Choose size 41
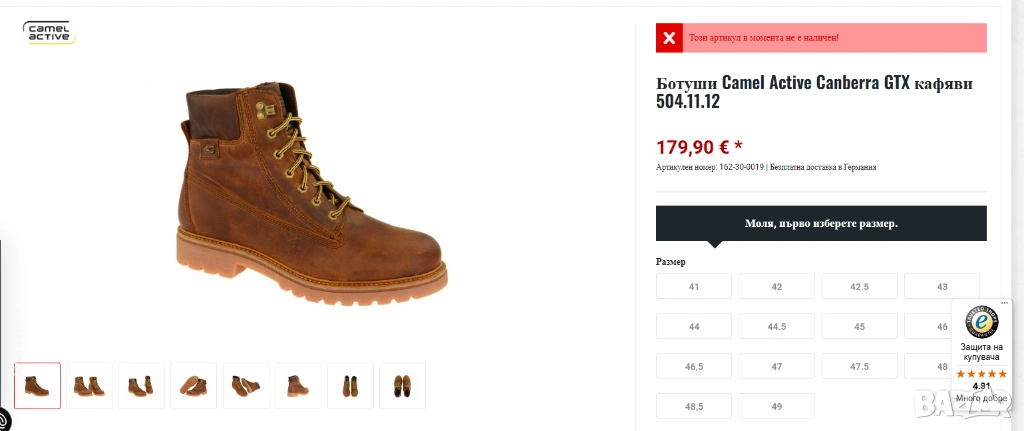Image resolution: width=1024 pixels, height=431 pixels. (x=694, y=286)
